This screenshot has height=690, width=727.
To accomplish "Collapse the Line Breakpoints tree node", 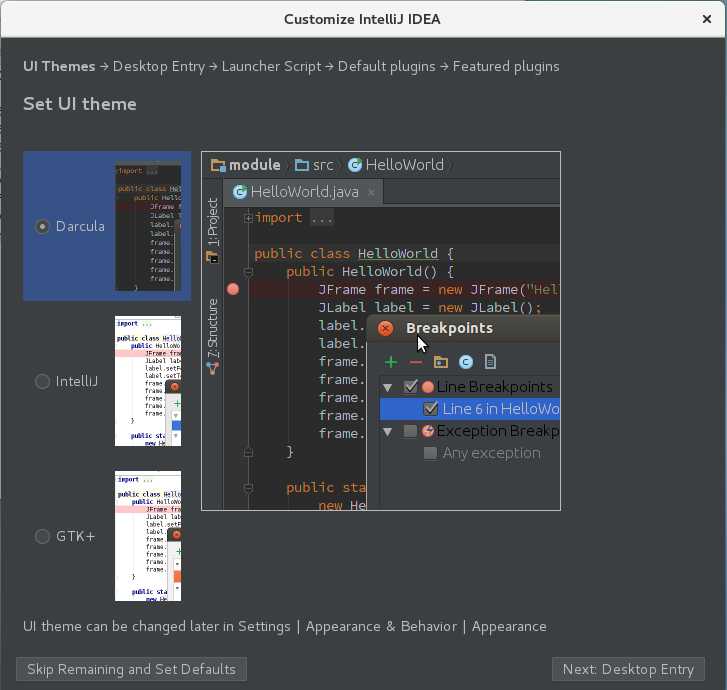I will (x=388, y=387).
